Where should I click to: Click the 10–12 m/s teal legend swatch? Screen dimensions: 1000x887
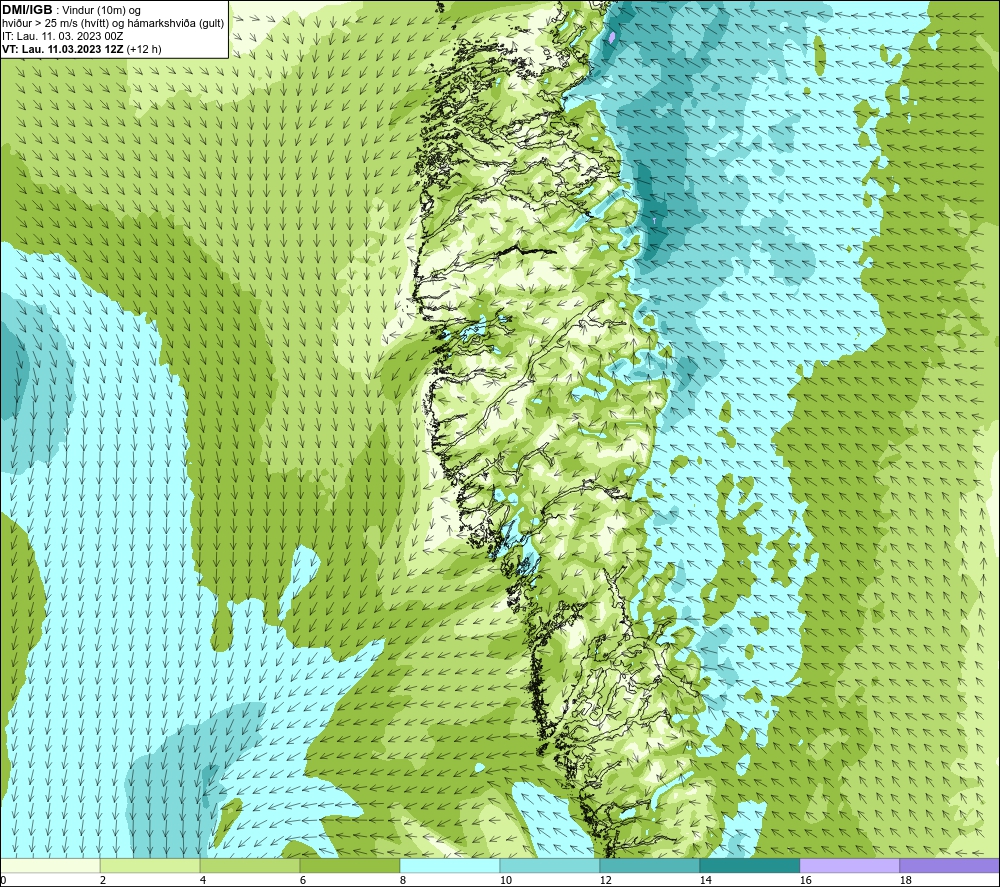[550, 865]
